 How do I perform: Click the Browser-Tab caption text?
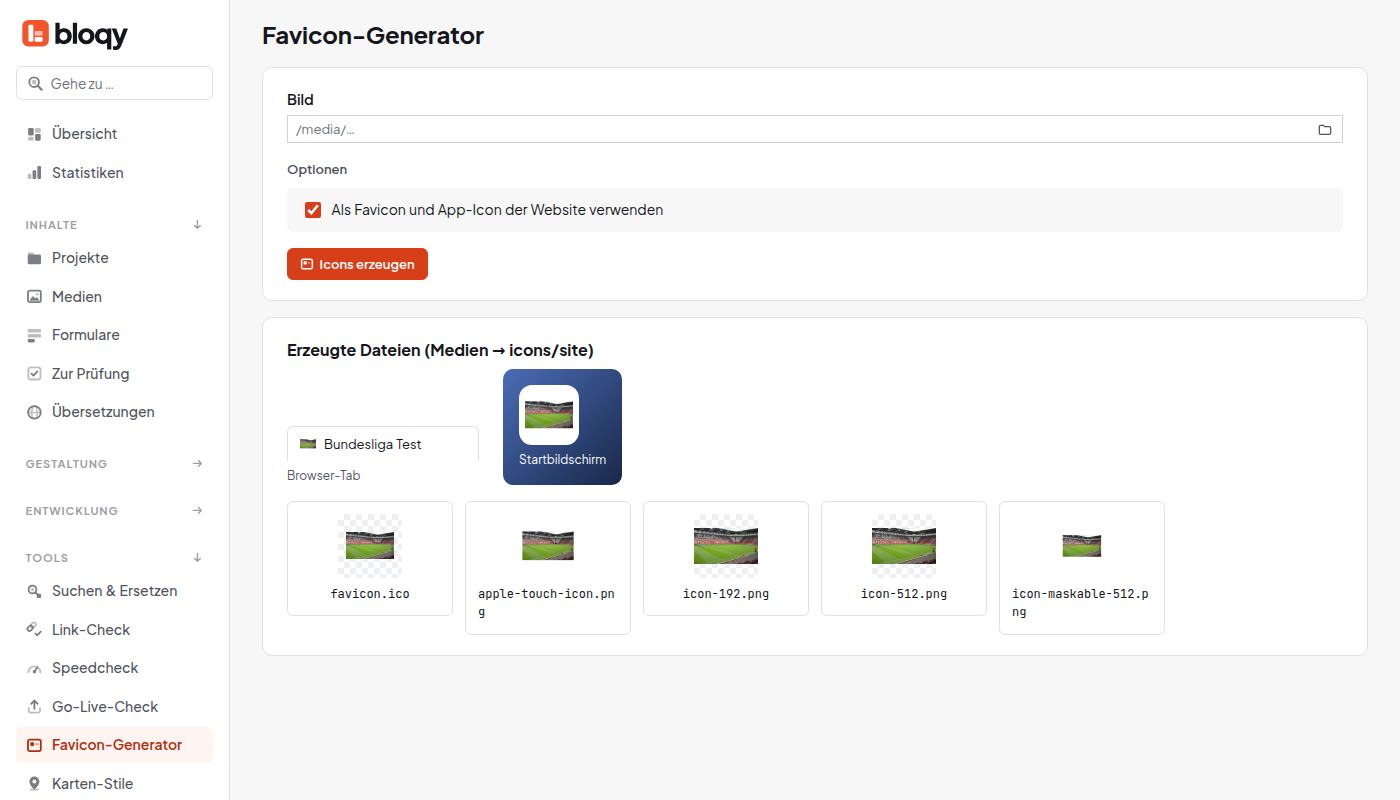(x=324, y=475)
